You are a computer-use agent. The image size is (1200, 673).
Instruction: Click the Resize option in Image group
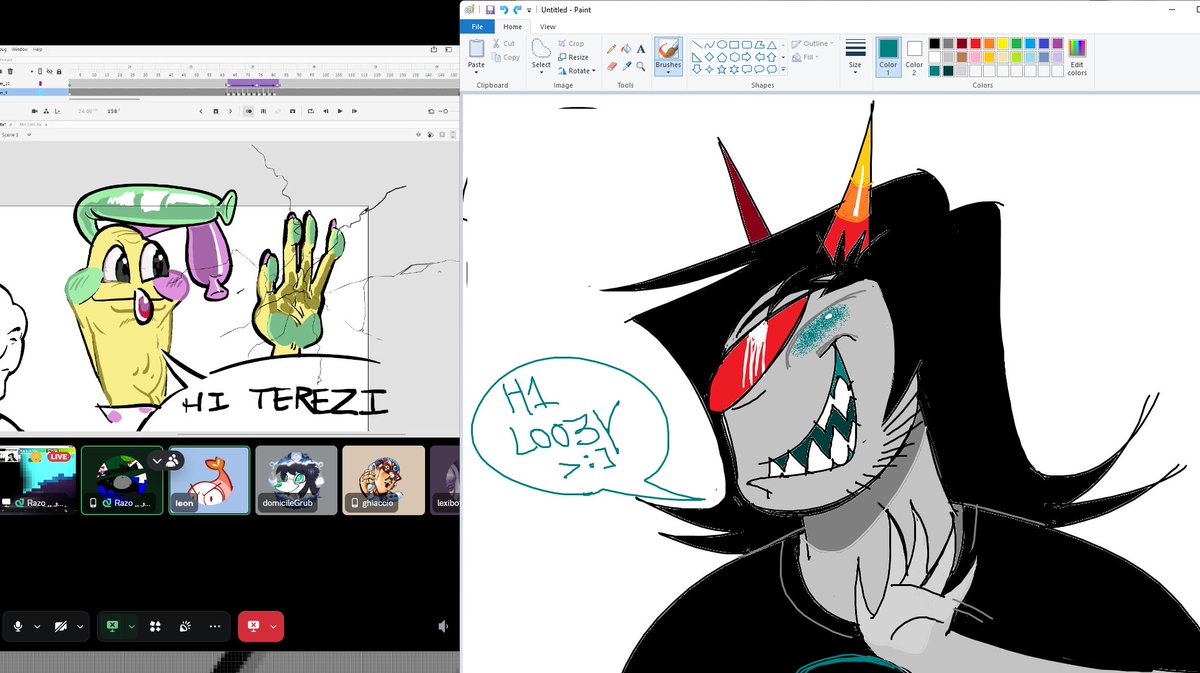(573, 57)
